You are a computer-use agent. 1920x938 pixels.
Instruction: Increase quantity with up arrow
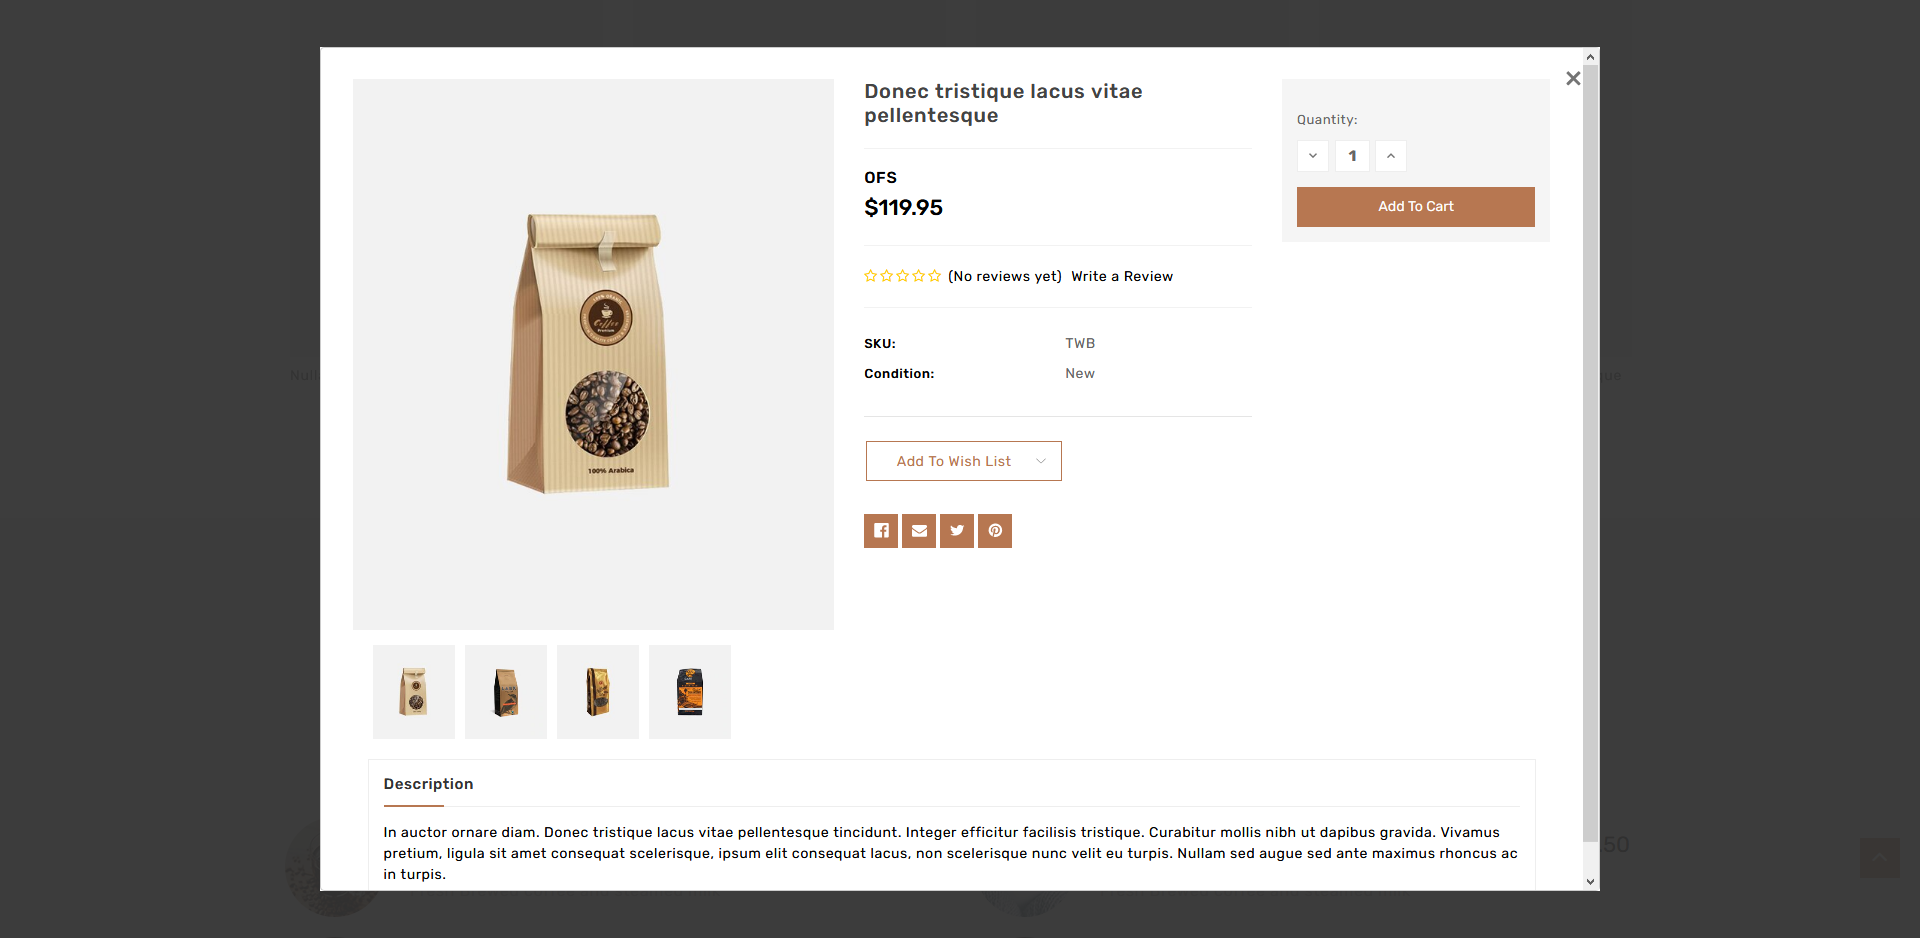[1390, 156]
